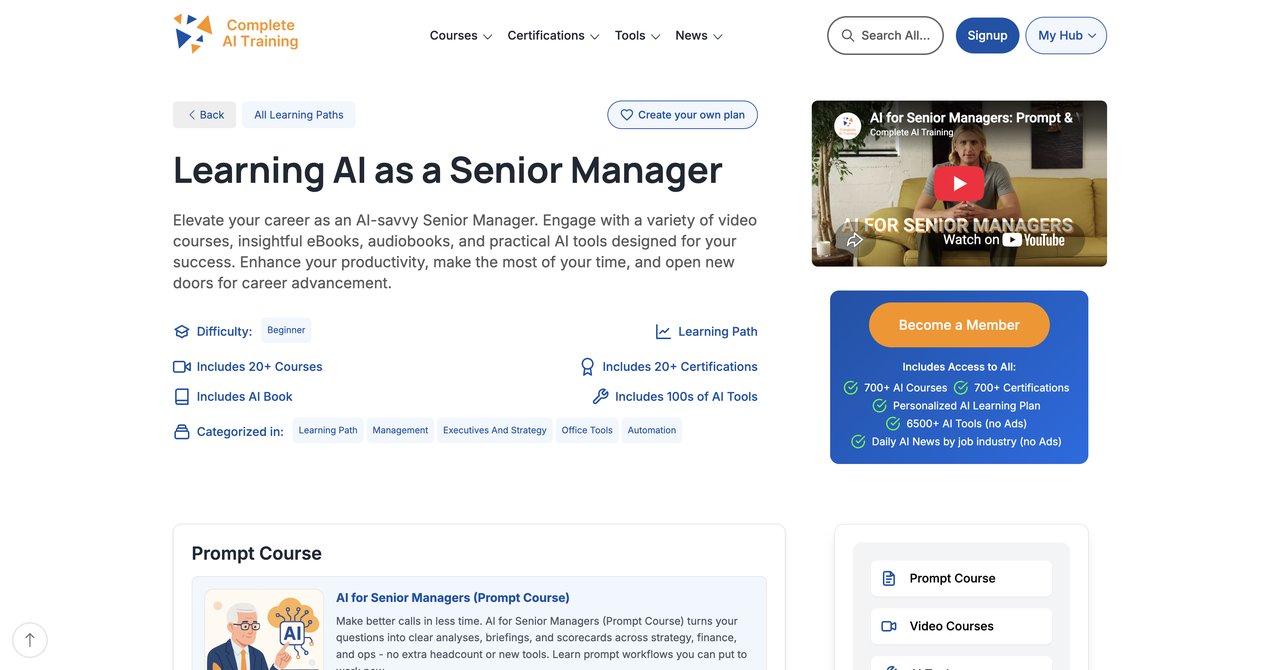The height and width of the screenshot is (670, 1280).
Task: Click the Learning Path category tag
Action: click(328, 430)
